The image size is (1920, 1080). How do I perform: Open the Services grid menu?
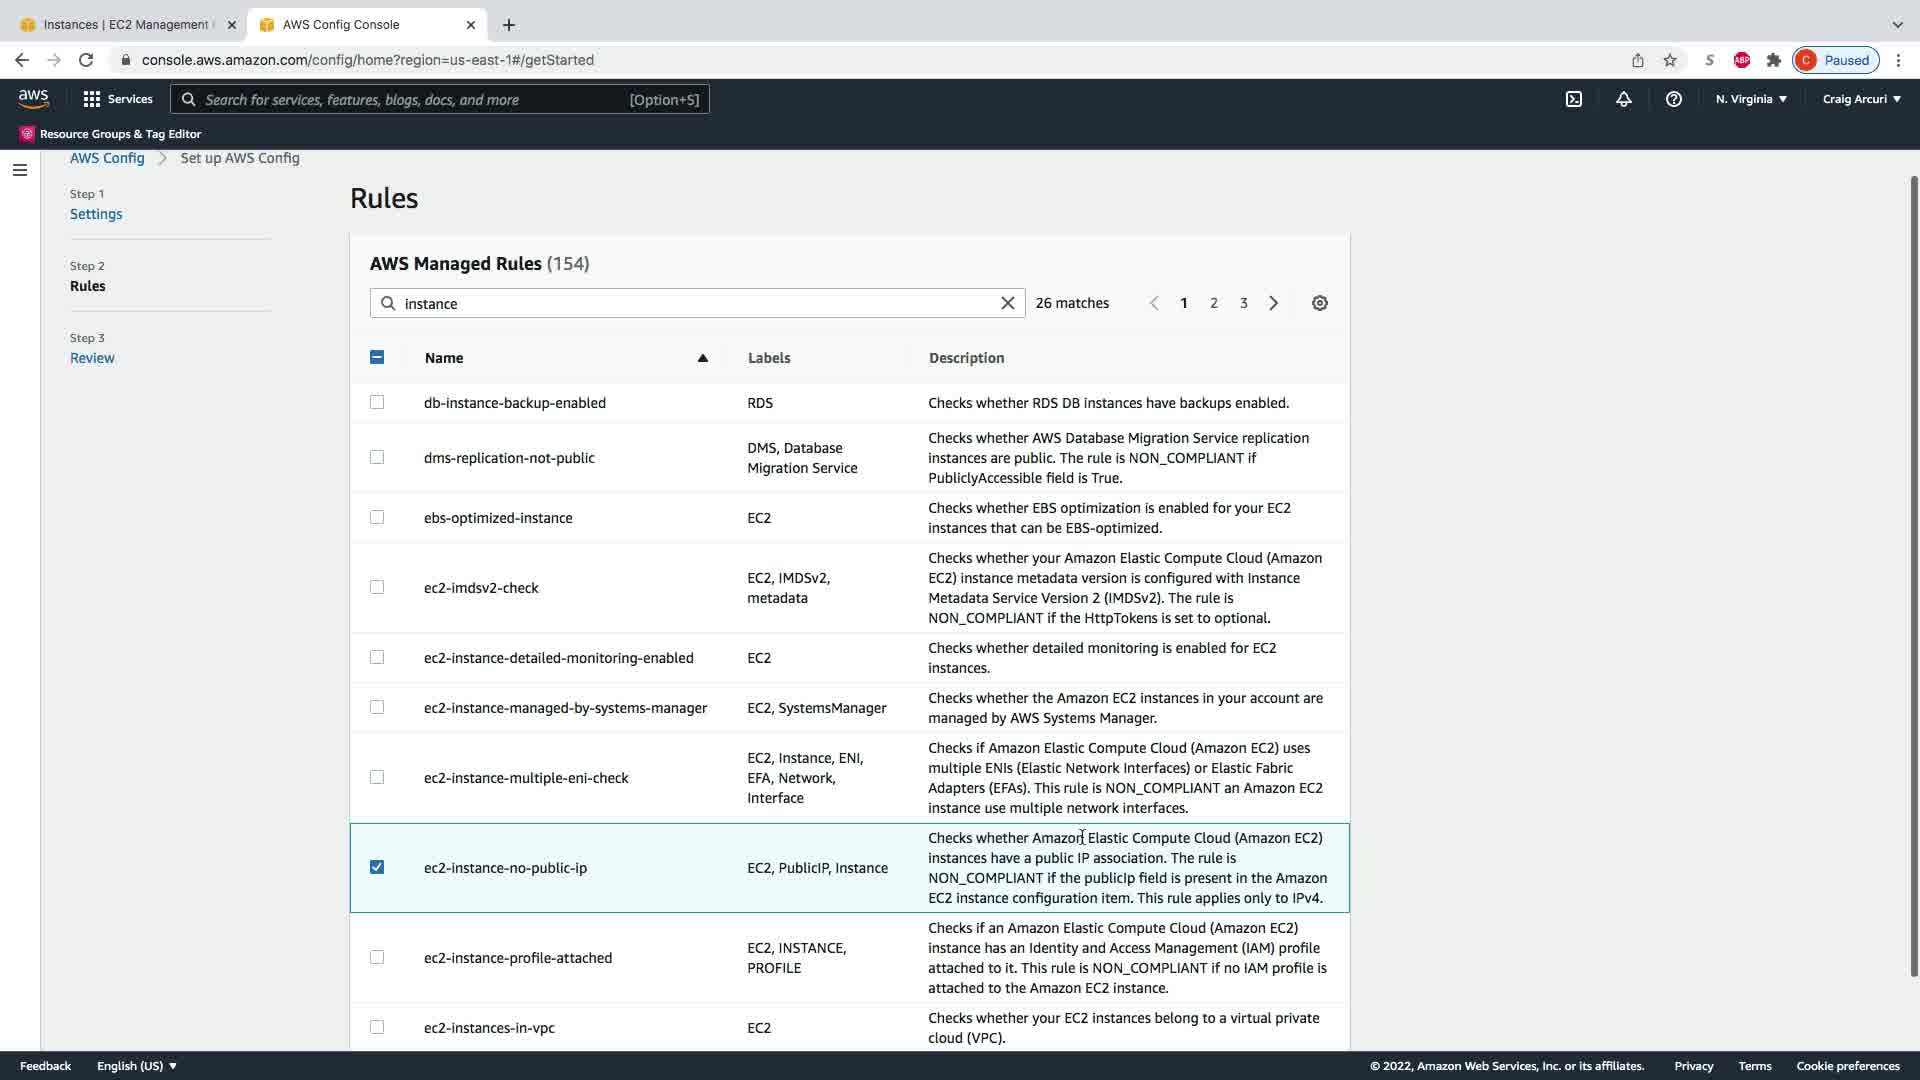point(117,99)
